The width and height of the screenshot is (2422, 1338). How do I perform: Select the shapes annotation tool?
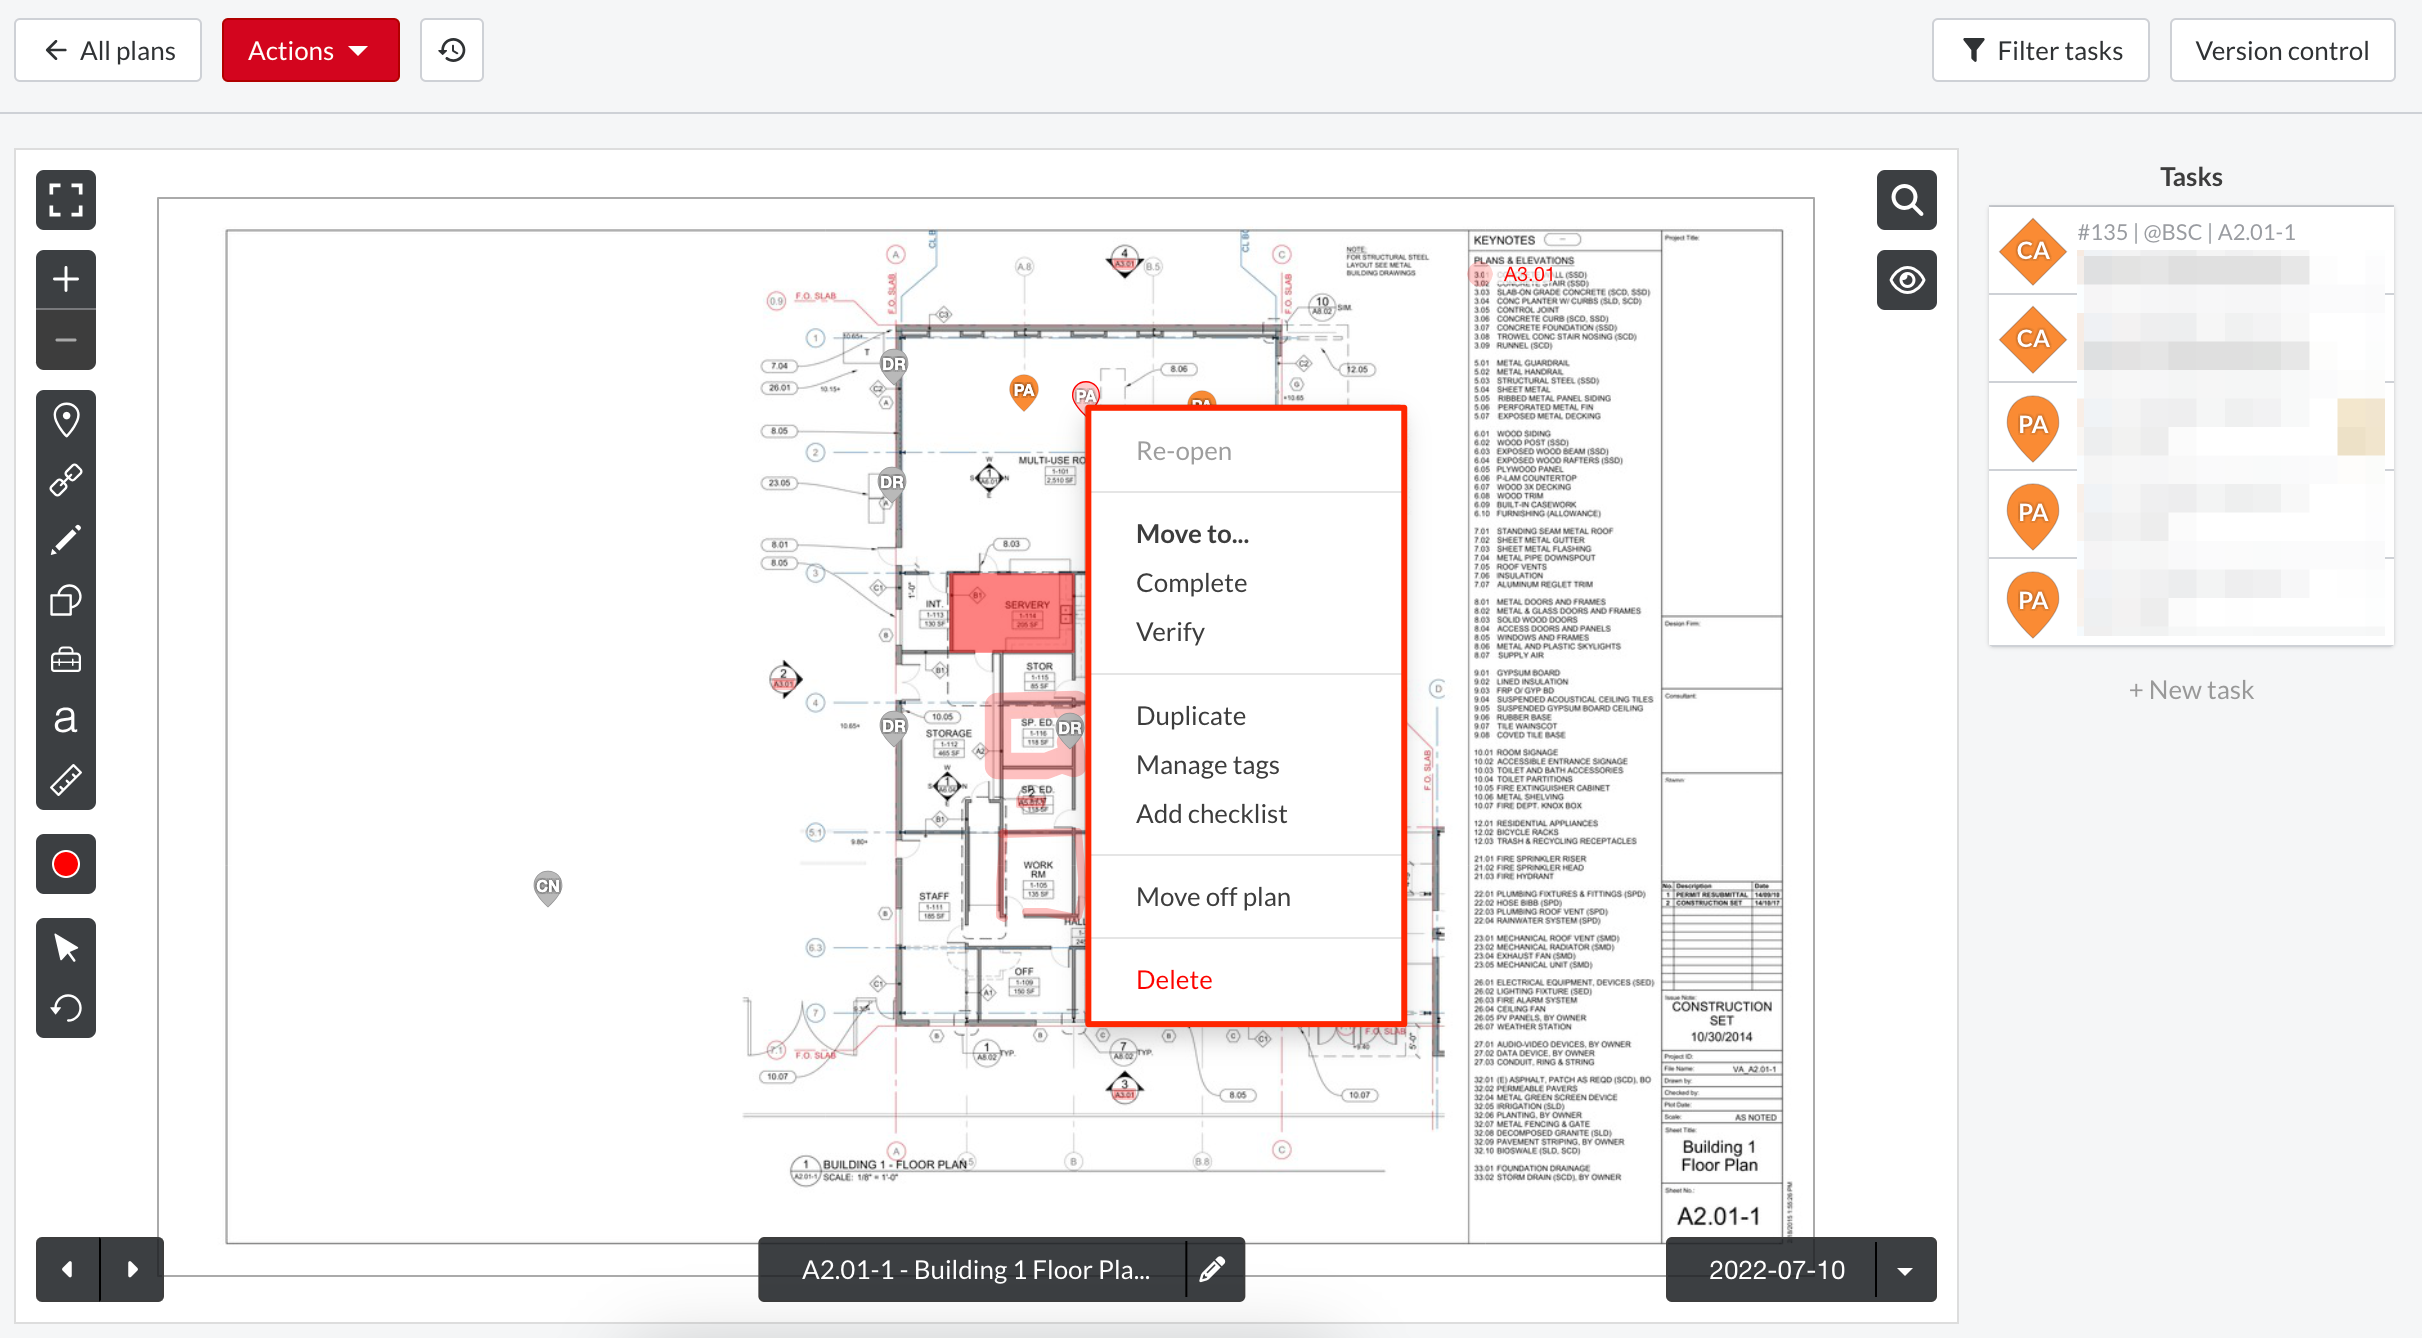65,599
